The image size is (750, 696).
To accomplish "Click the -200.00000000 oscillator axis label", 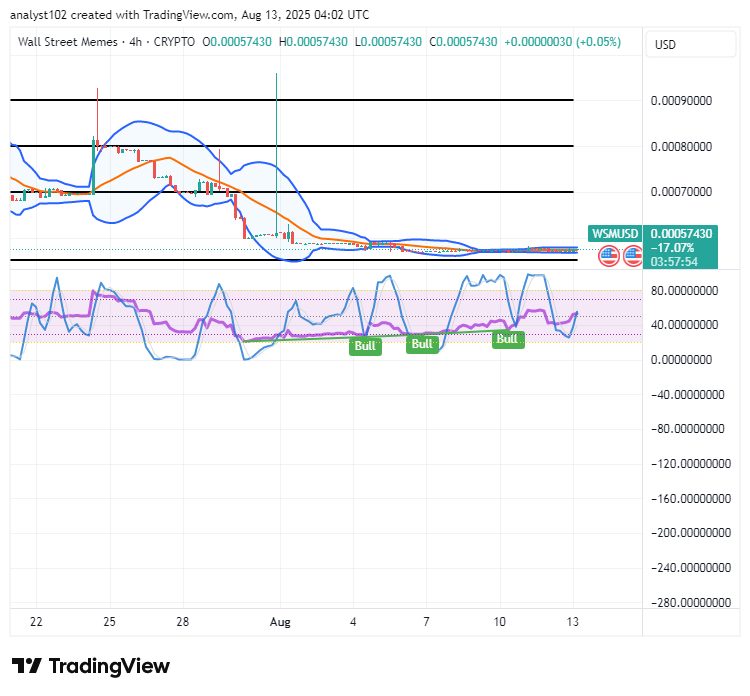I will [x=691, y=532].
